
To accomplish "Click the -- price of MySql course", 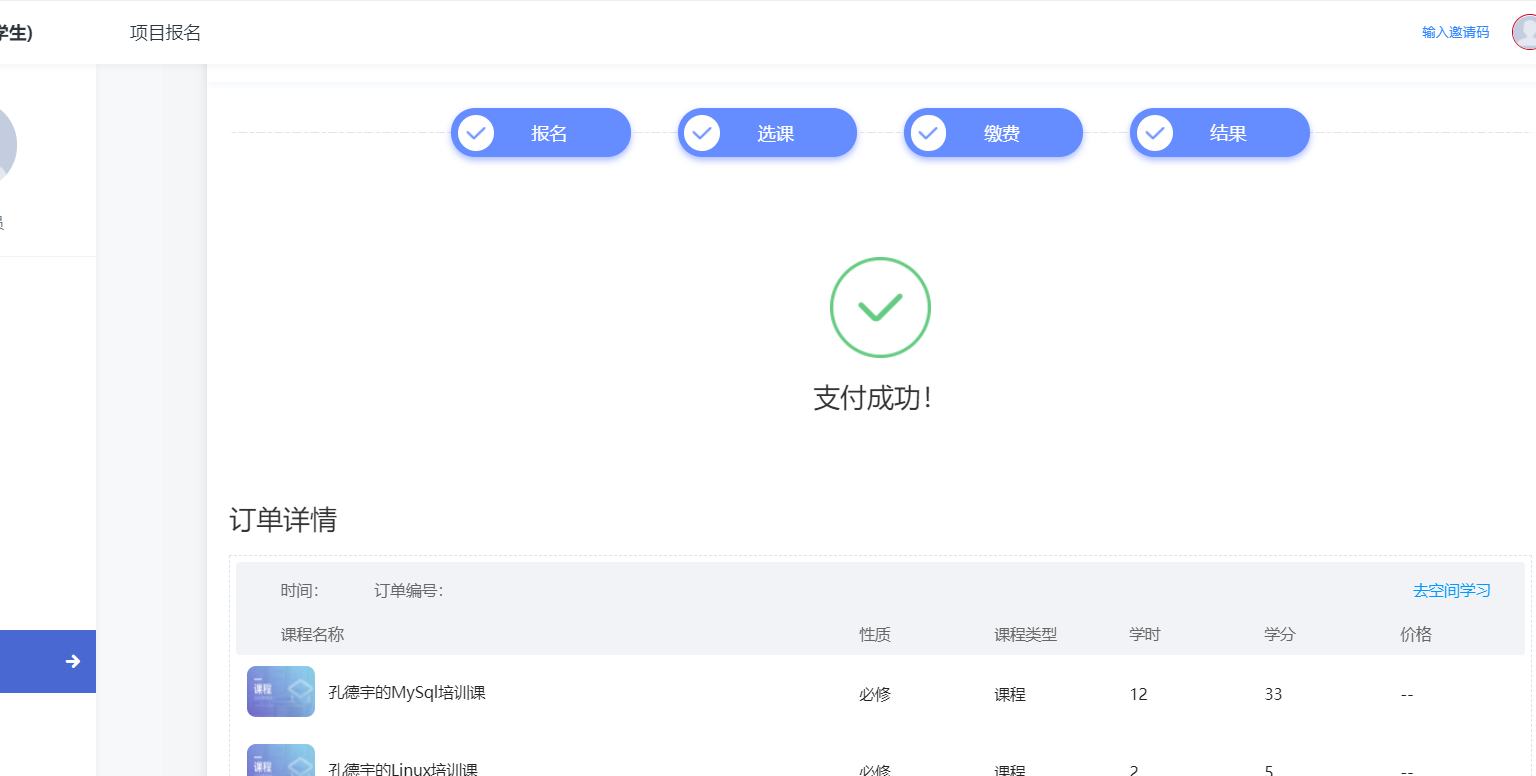I will 1407,694.
